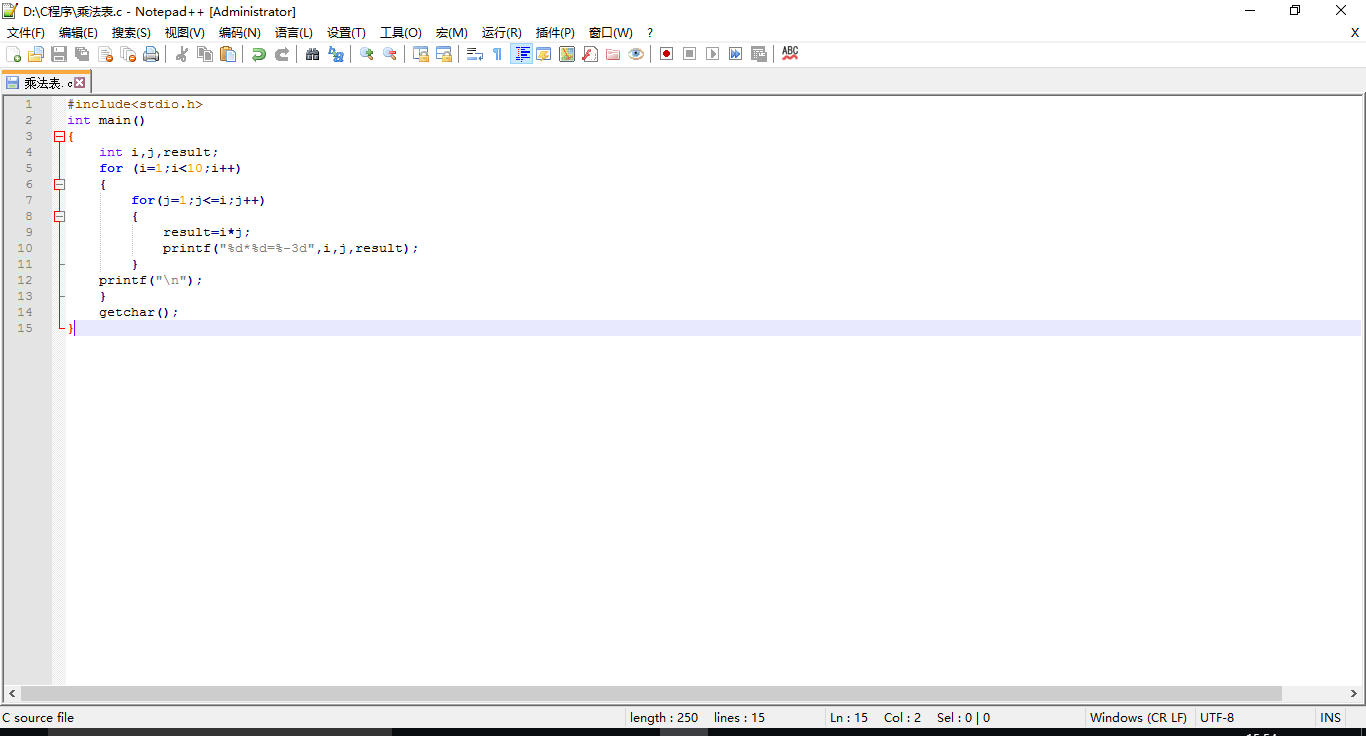Switch encoding via UTF-8 status bar item
The width and height of the screenshot is (1366, 736).
click(x=1218, y=717)
